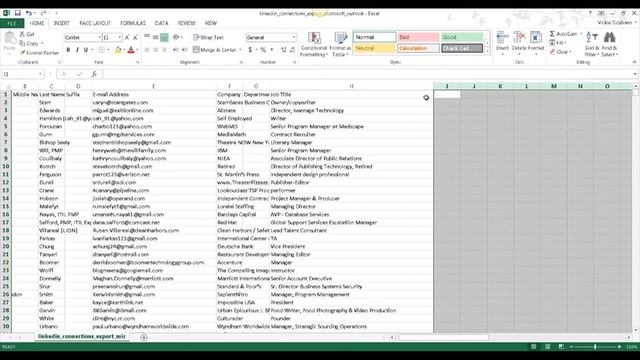Apply the Normal cell style
Viewport: 640px width, 360px height.
(374, 37)
